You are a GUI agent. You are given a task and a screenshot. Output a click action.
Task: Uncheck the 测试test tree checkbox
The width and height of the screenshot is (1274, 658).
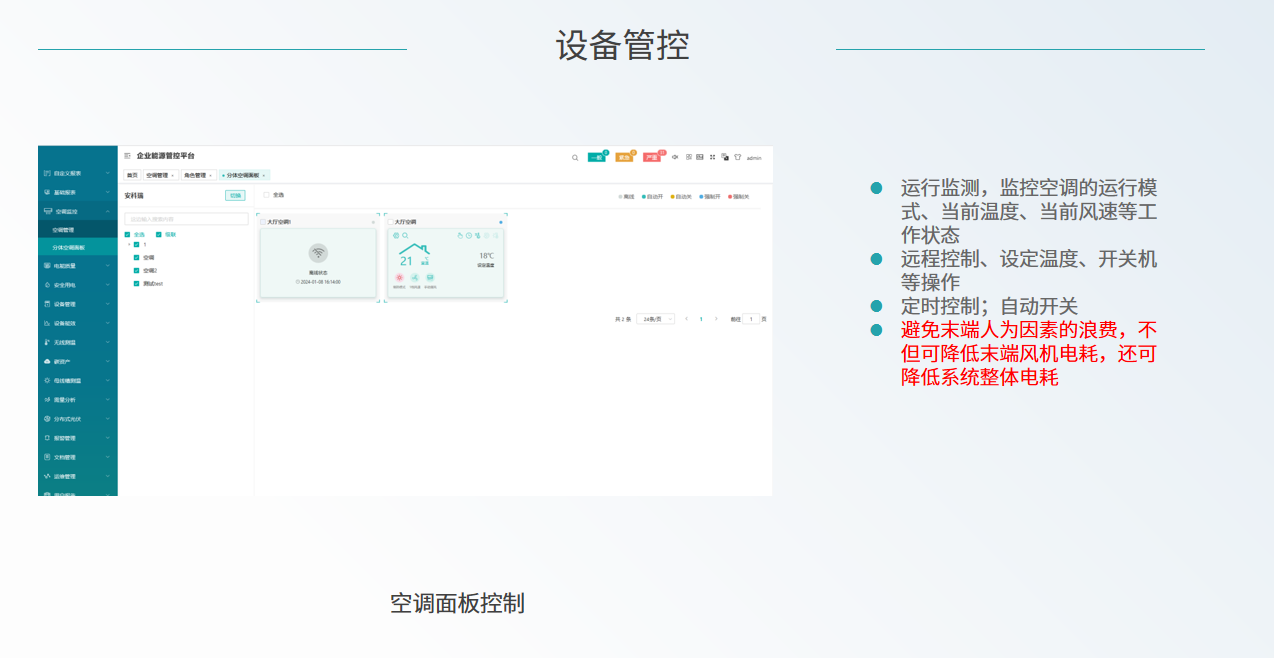point(136,283)
